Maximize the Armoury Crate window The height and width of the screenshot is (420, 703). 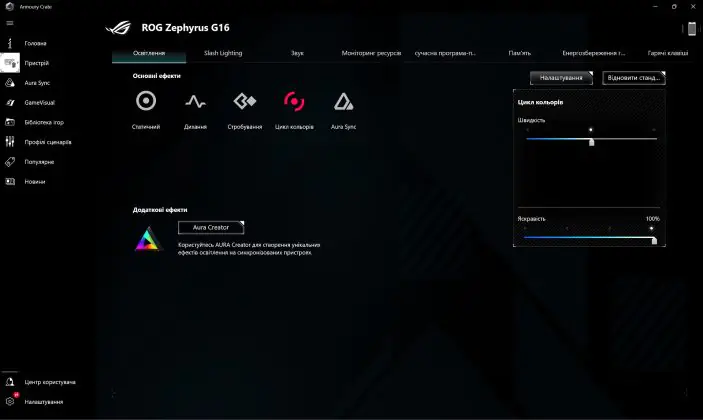pos(674,7)
